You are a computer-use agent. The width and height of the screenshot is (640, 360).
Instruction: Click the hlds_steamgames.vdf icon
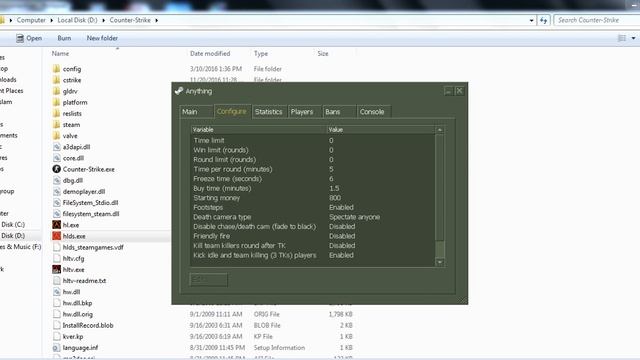coord(56,247)
